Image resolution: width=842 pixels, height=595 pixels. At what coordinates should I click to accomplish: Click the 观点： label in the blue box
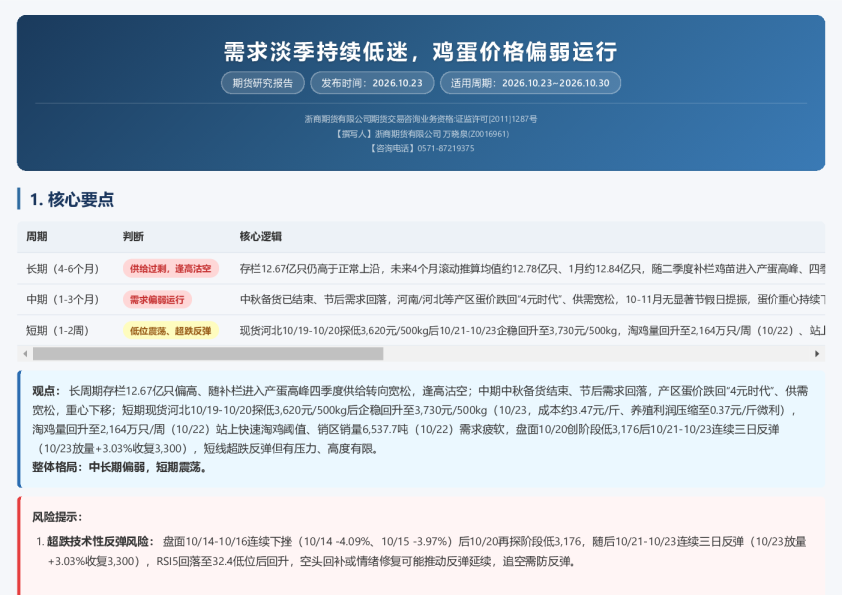46,391
